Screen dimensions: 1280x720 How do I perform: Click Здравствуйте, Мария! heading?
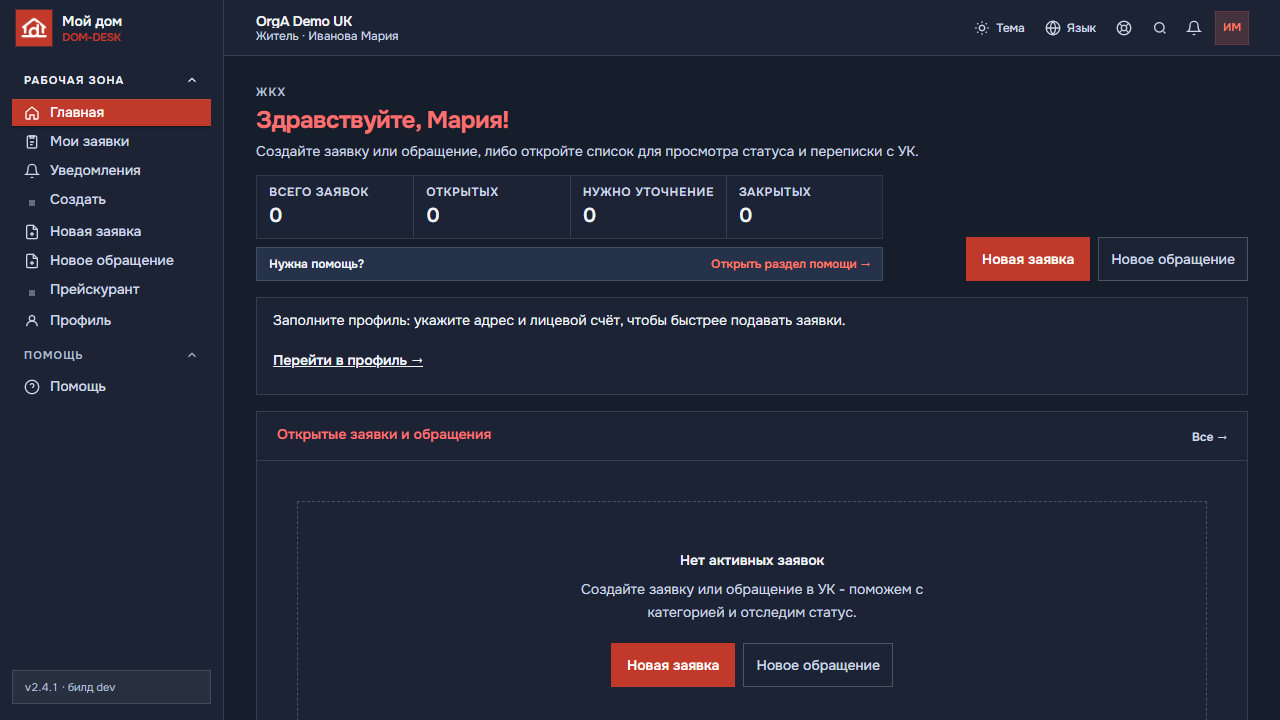click(x=382, y=120)
